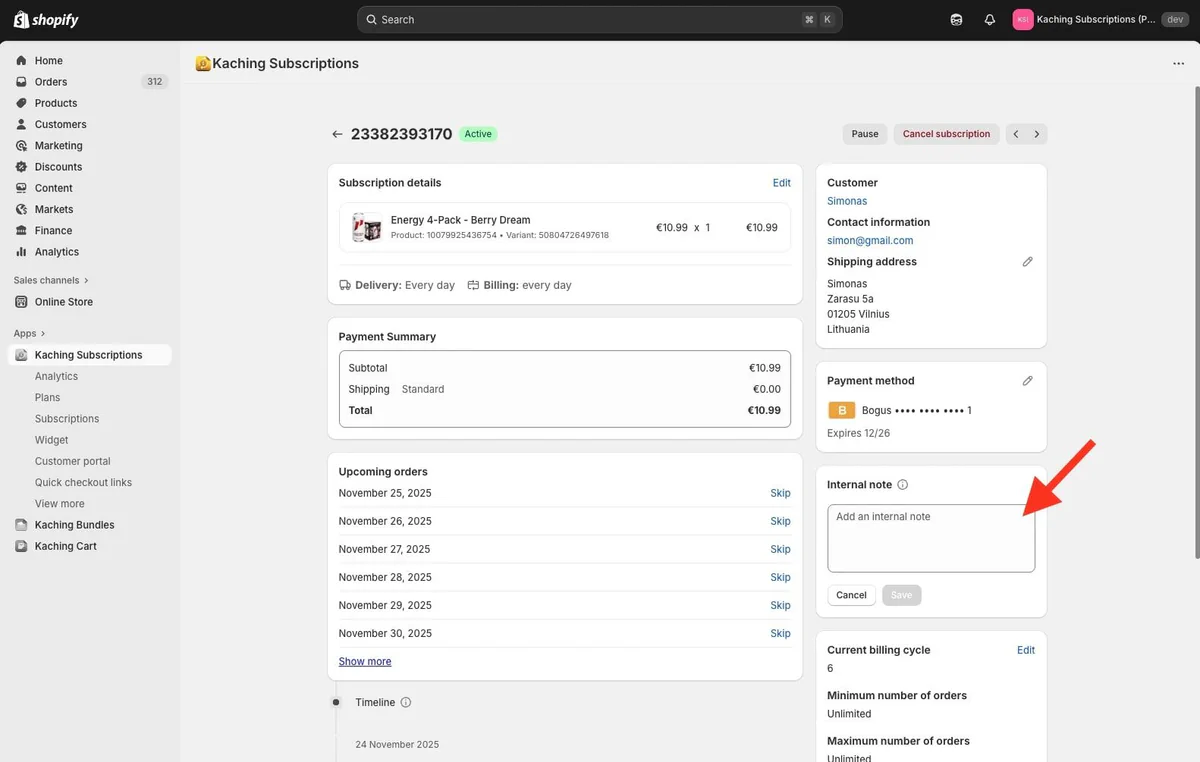
Task: Click the Shopify logo
Action: [46, 20]
